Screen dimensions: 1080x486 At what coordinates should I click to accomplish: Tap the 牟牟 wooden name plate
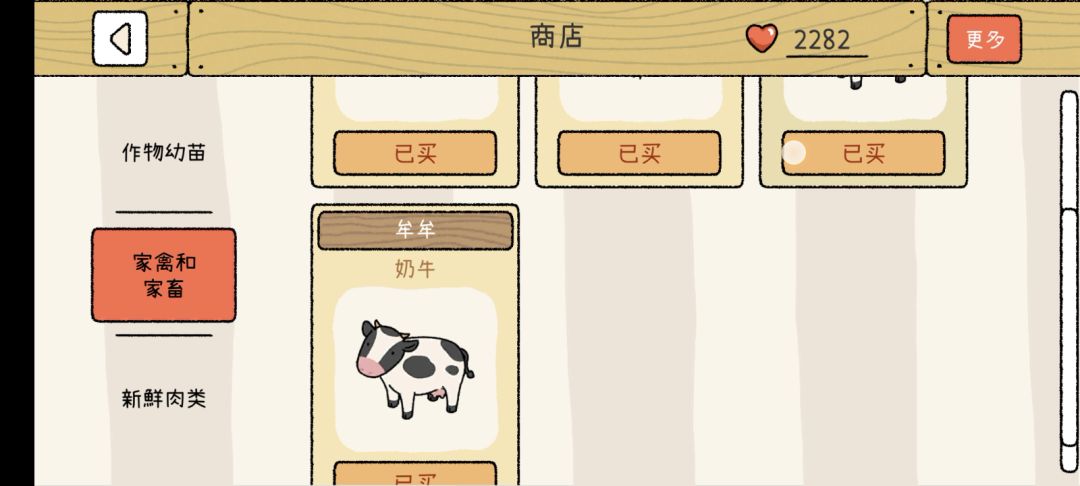tap(415, 231)
